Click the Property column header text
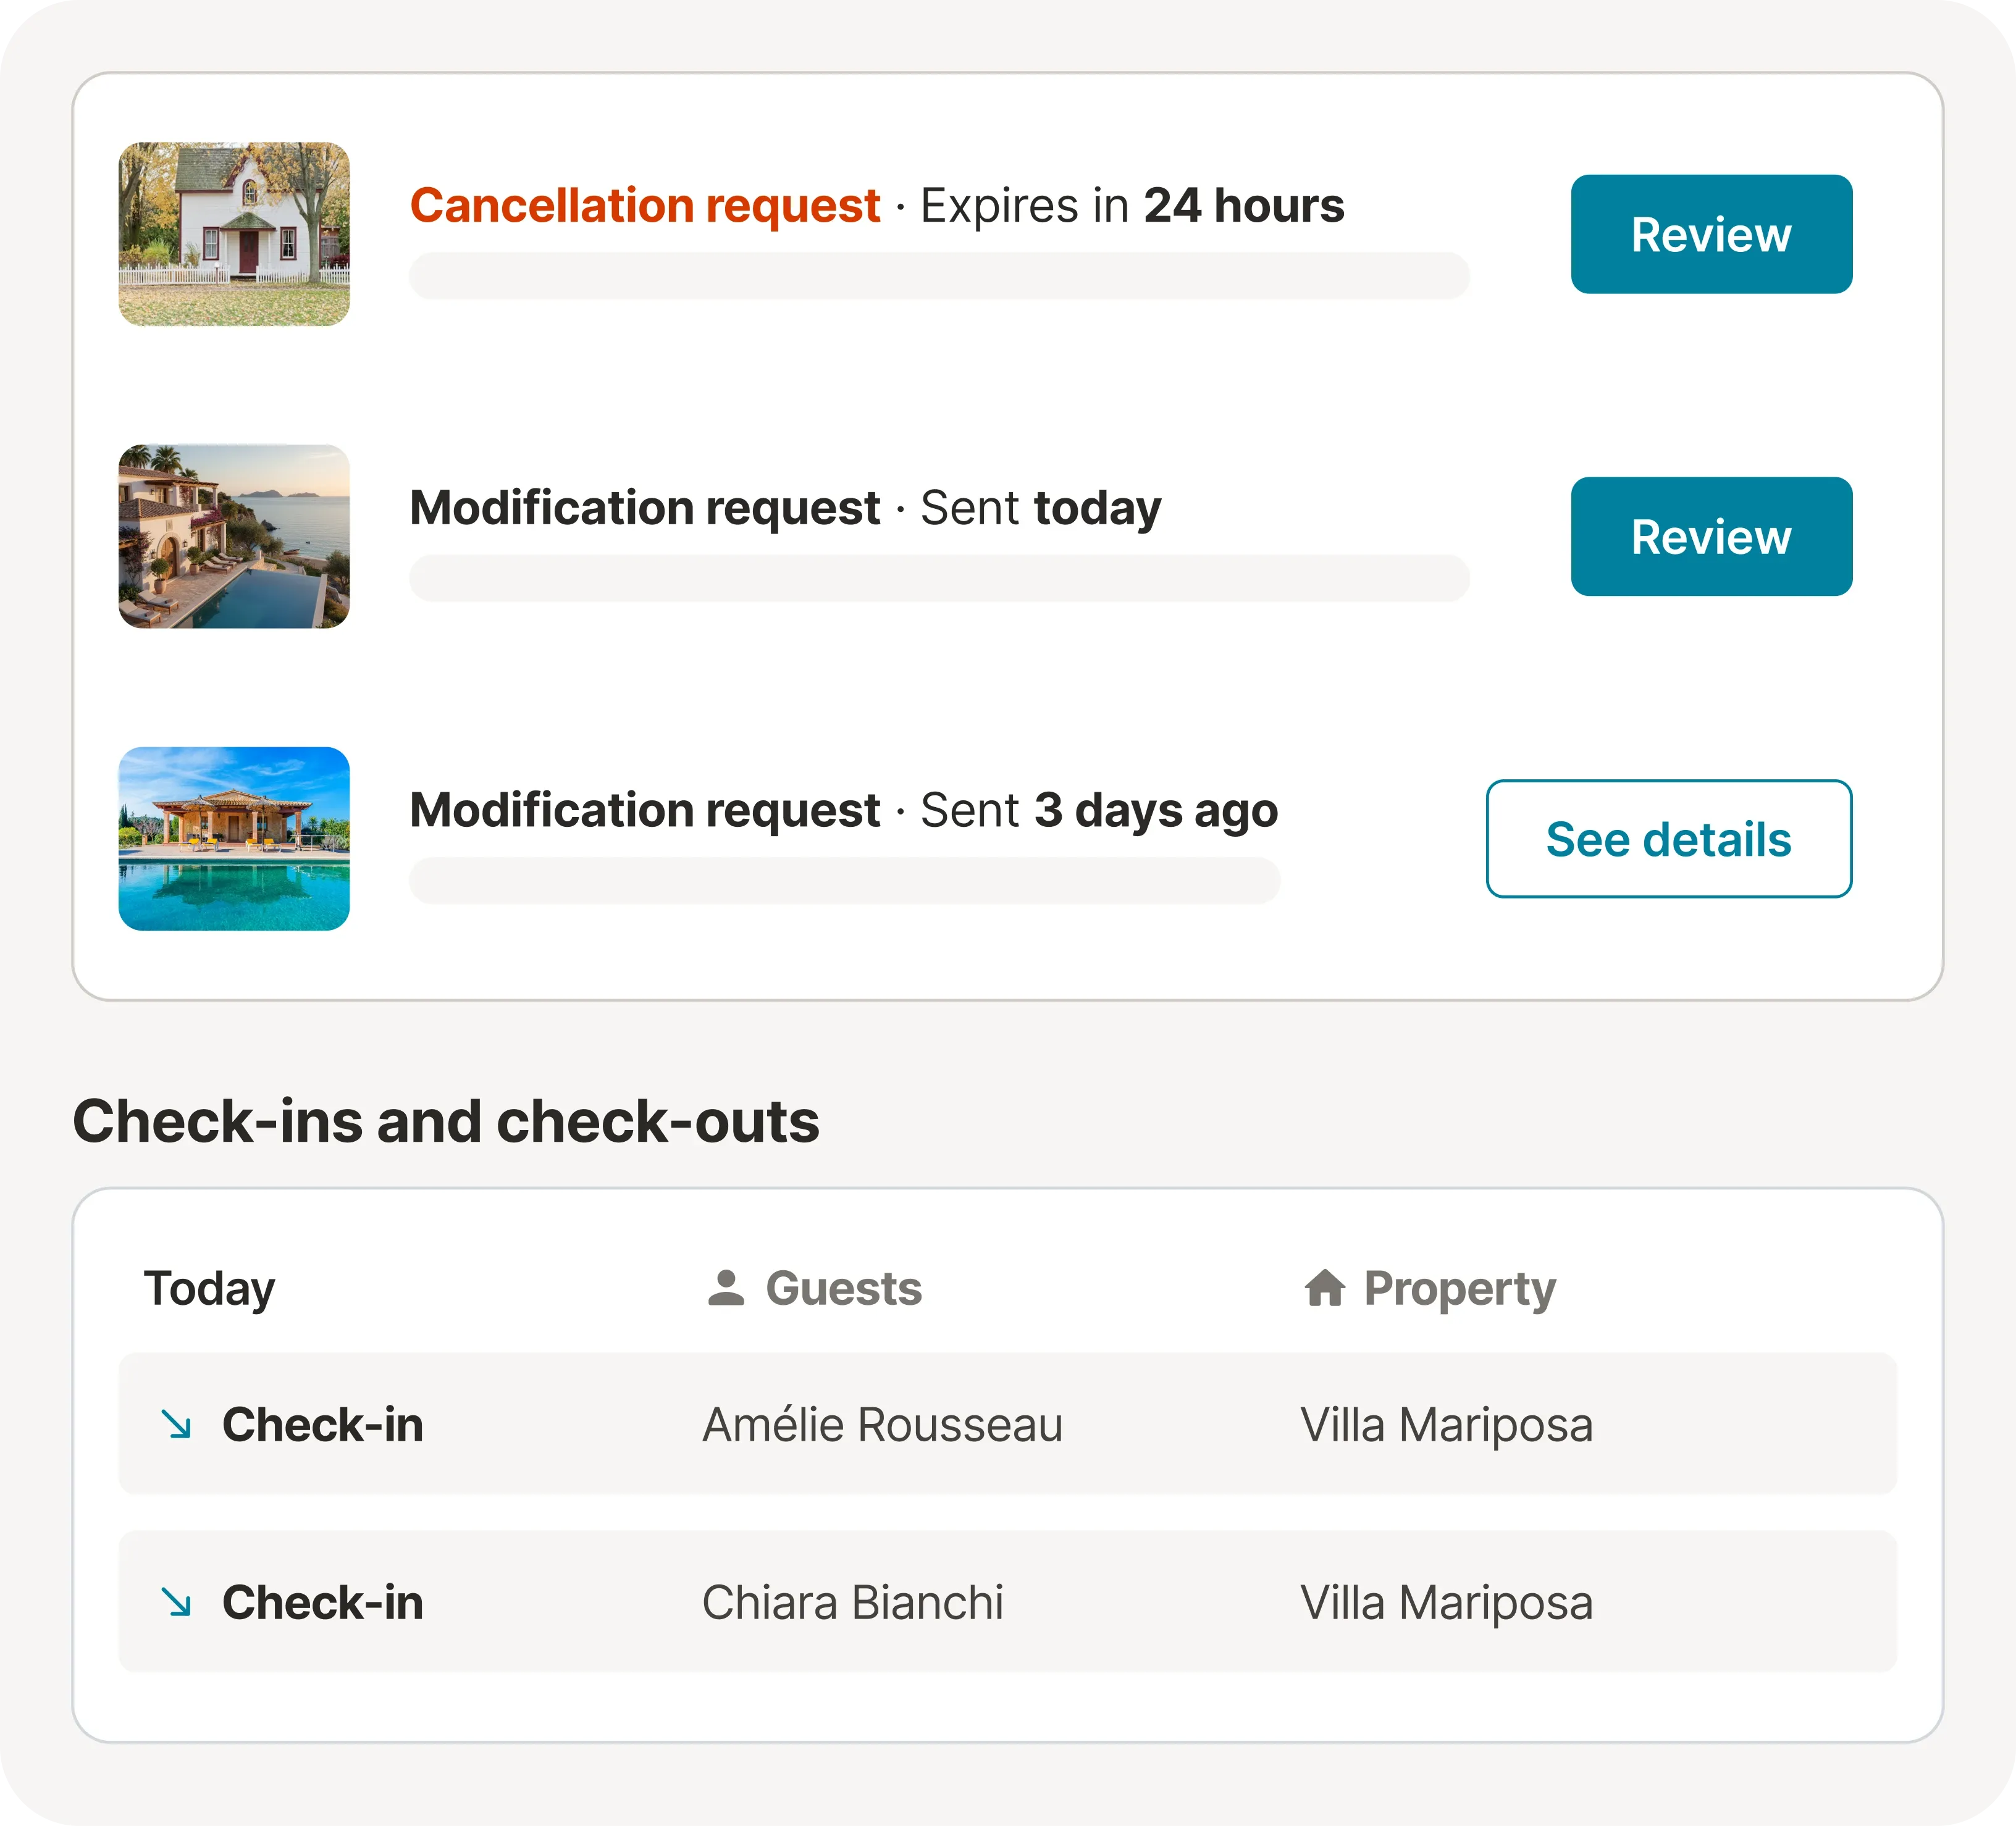2016x1826 pixels. [x=1460, y=1288]
